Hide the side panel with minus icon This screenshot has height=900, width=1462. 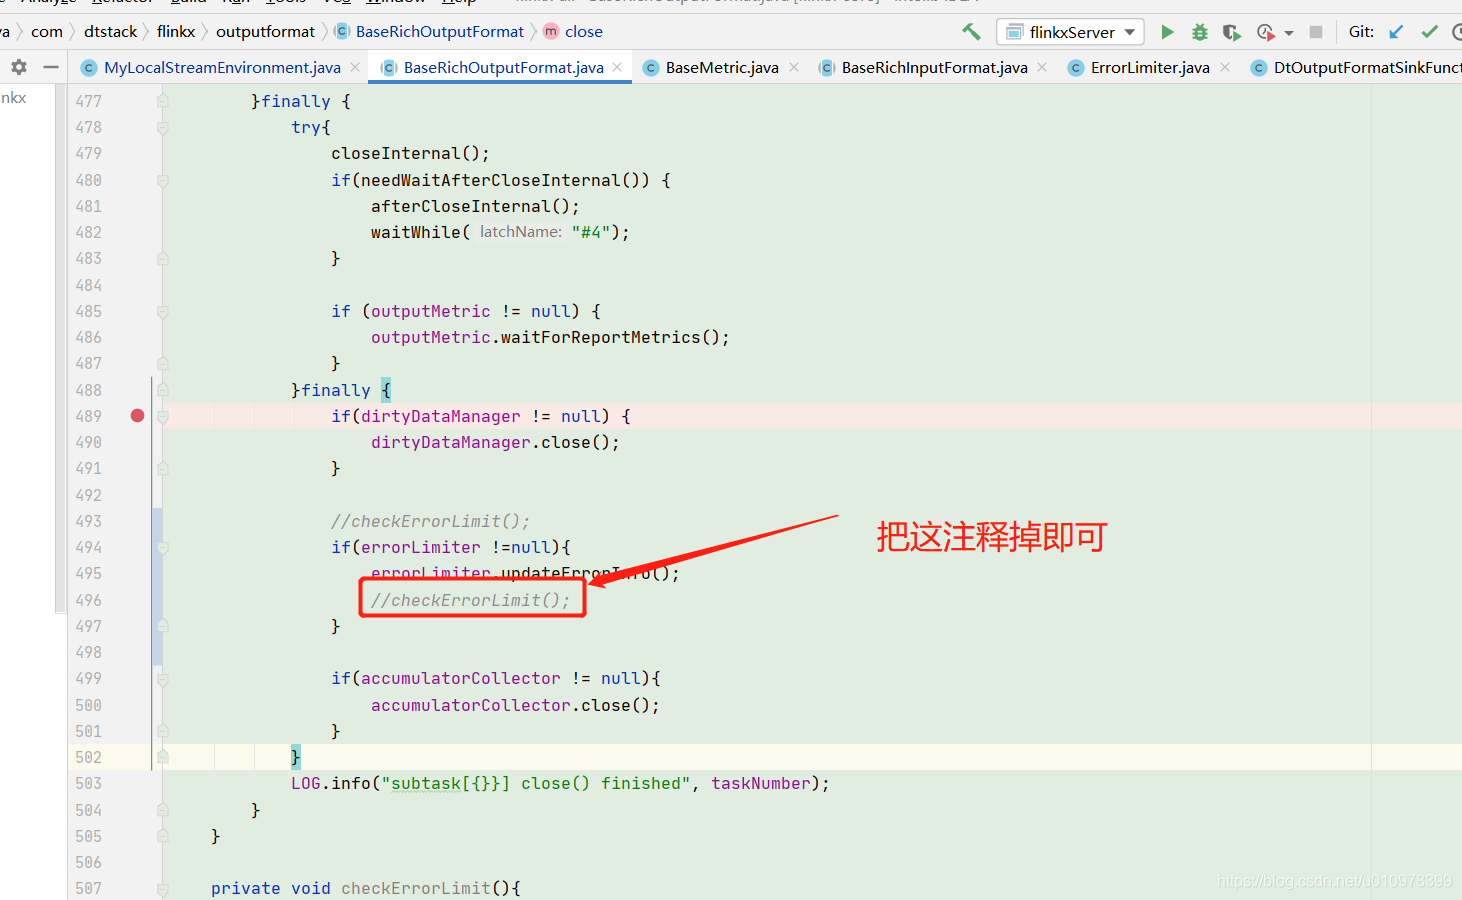51,68
